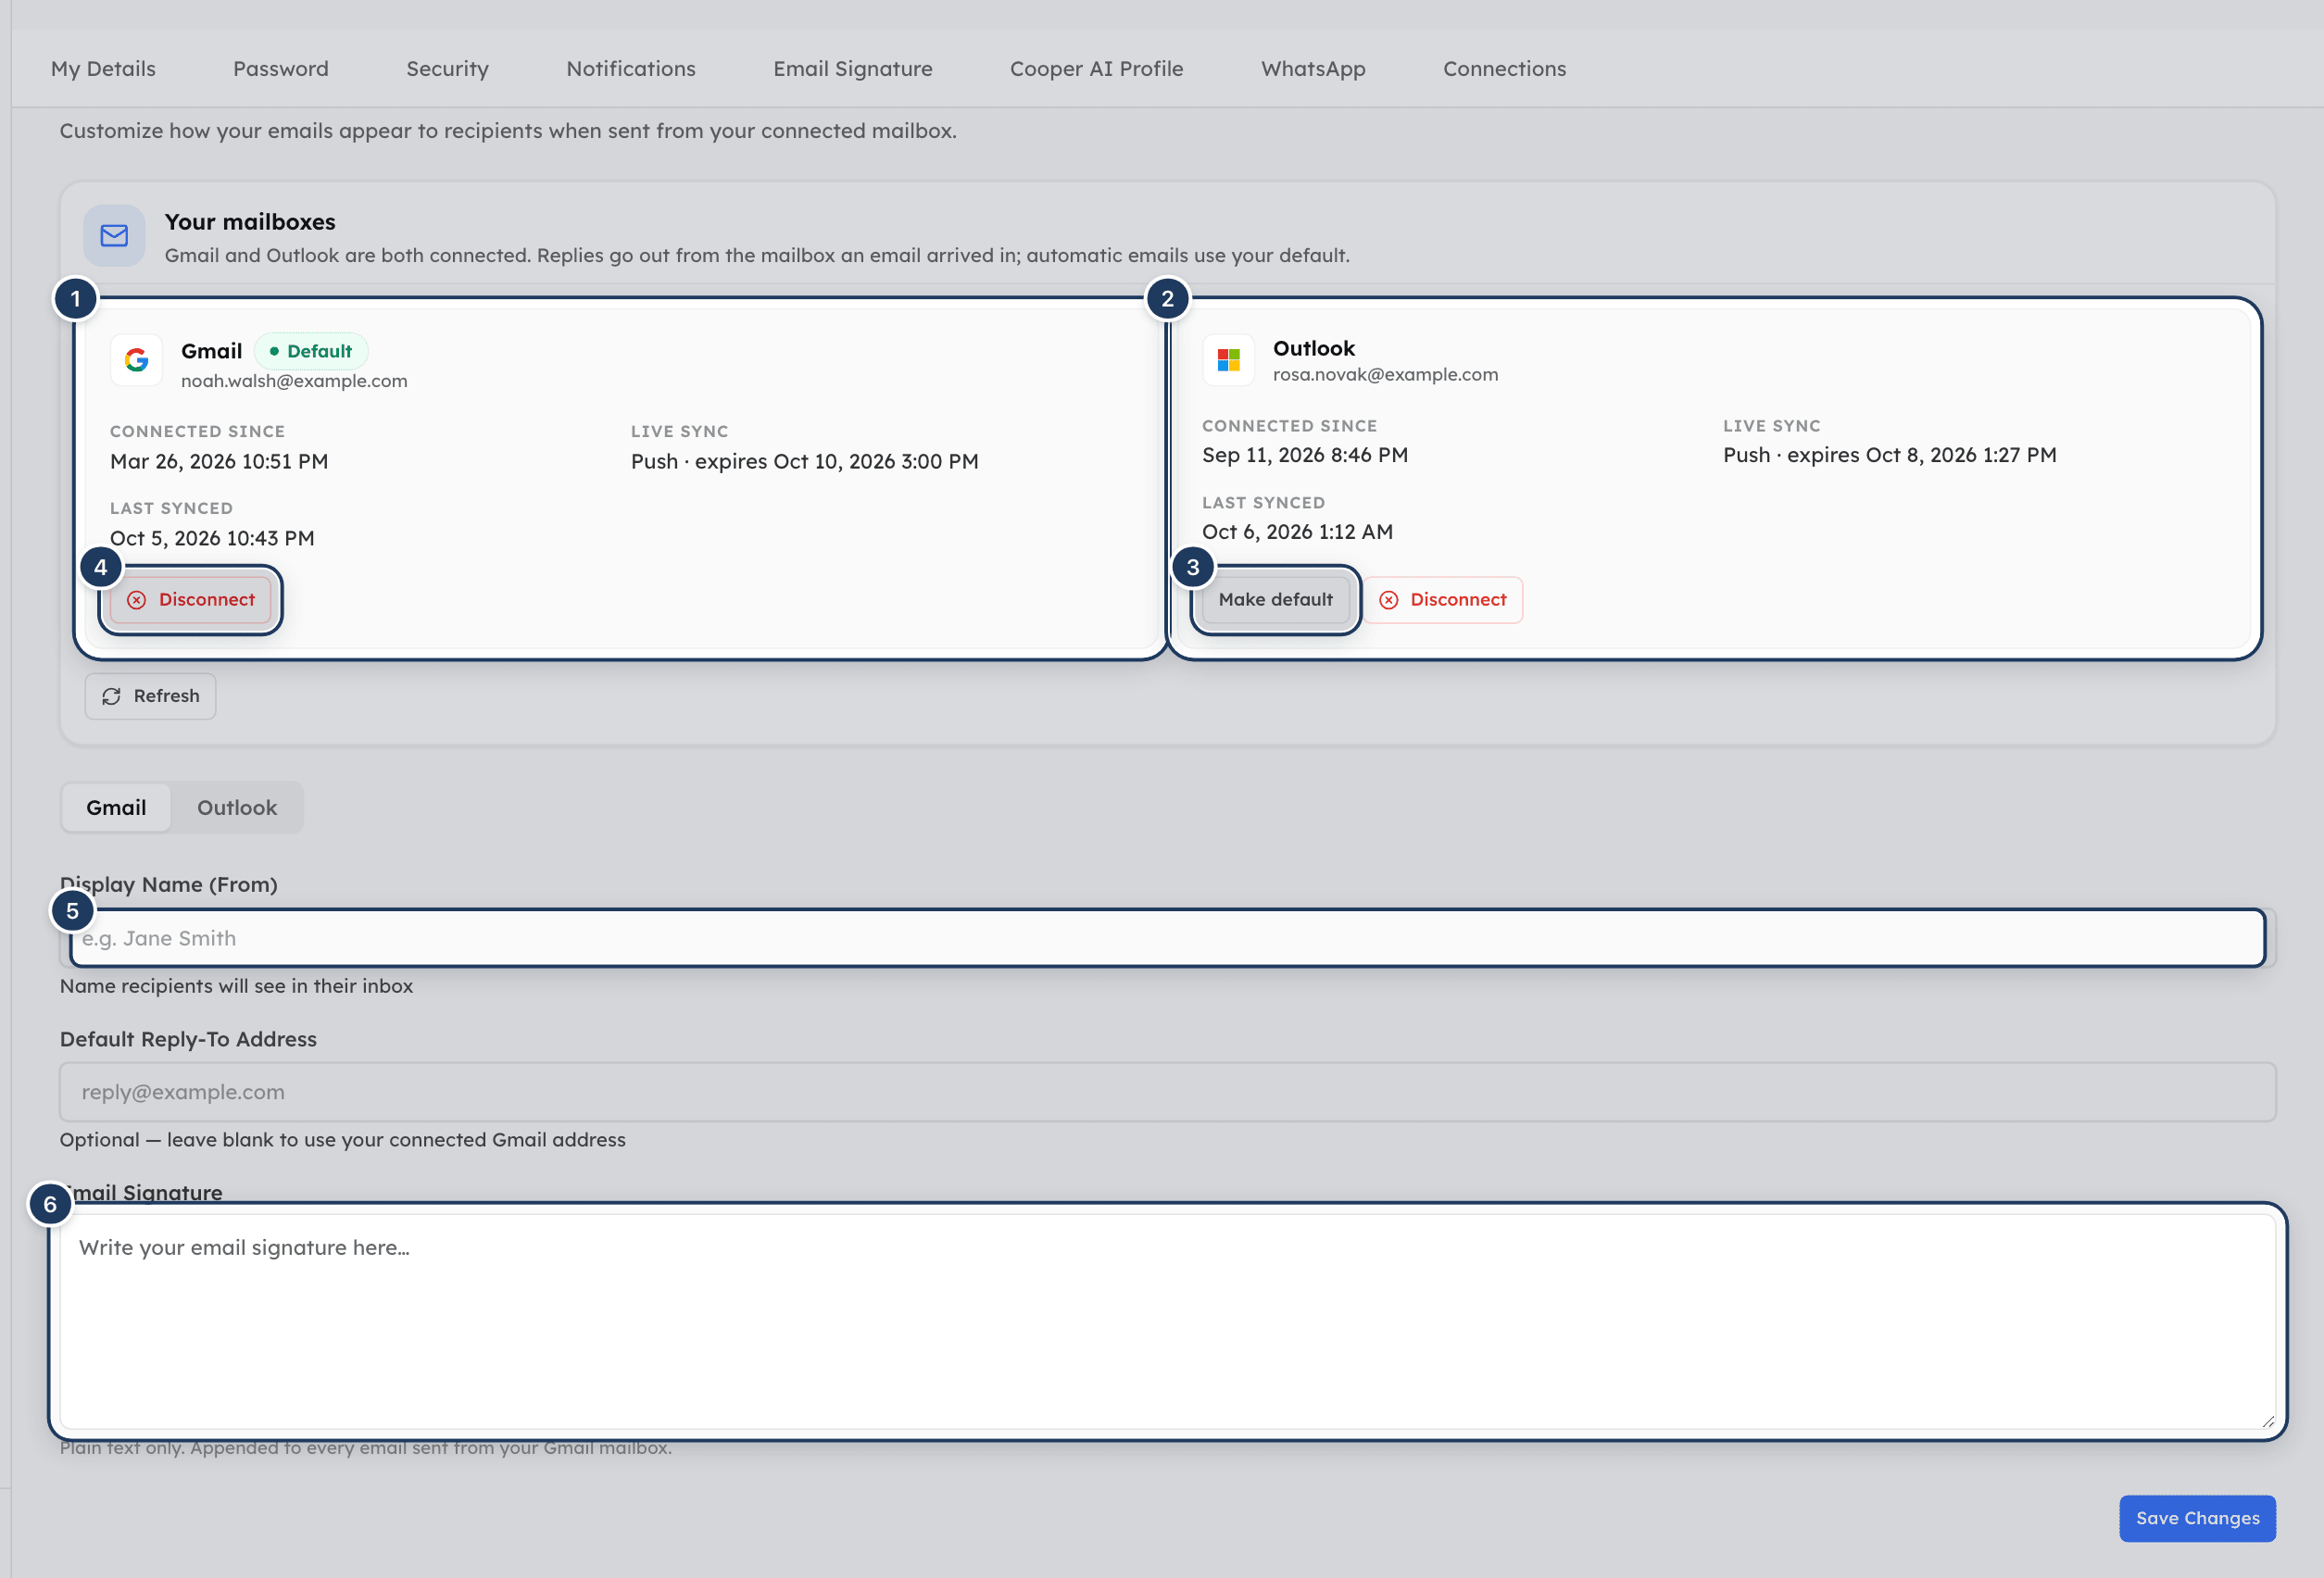Click the mailbox envelope icon
Screen dimensions: 2324x1578
[114, 236]
